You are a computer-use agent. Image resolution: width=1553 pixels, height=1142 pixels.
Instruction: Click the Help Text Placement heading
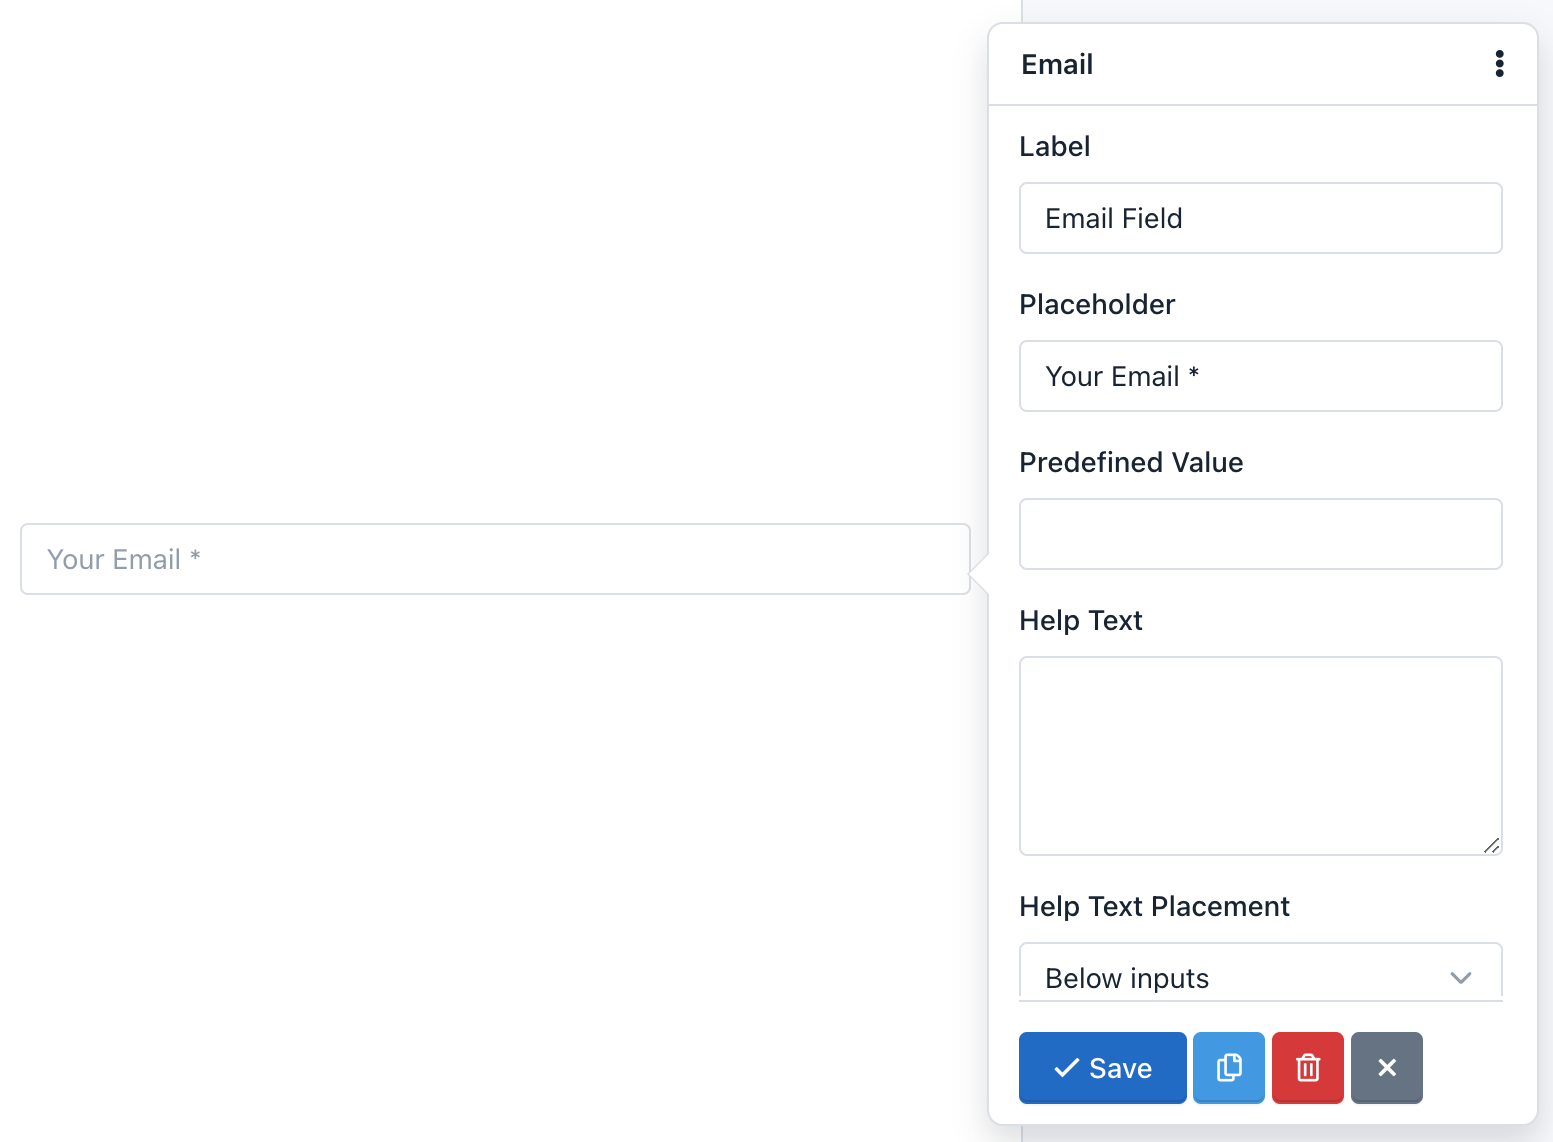[1154, 906]
